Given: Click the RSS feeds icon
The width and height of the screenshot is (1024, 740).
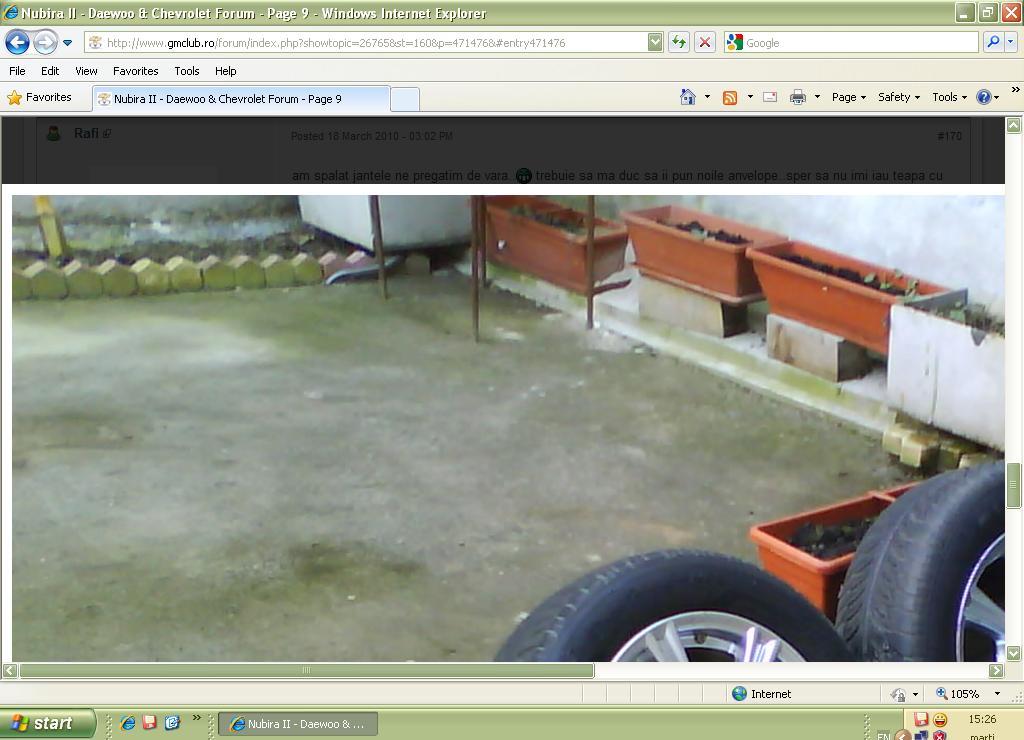Looking at the screenshot, I should 730,97.
